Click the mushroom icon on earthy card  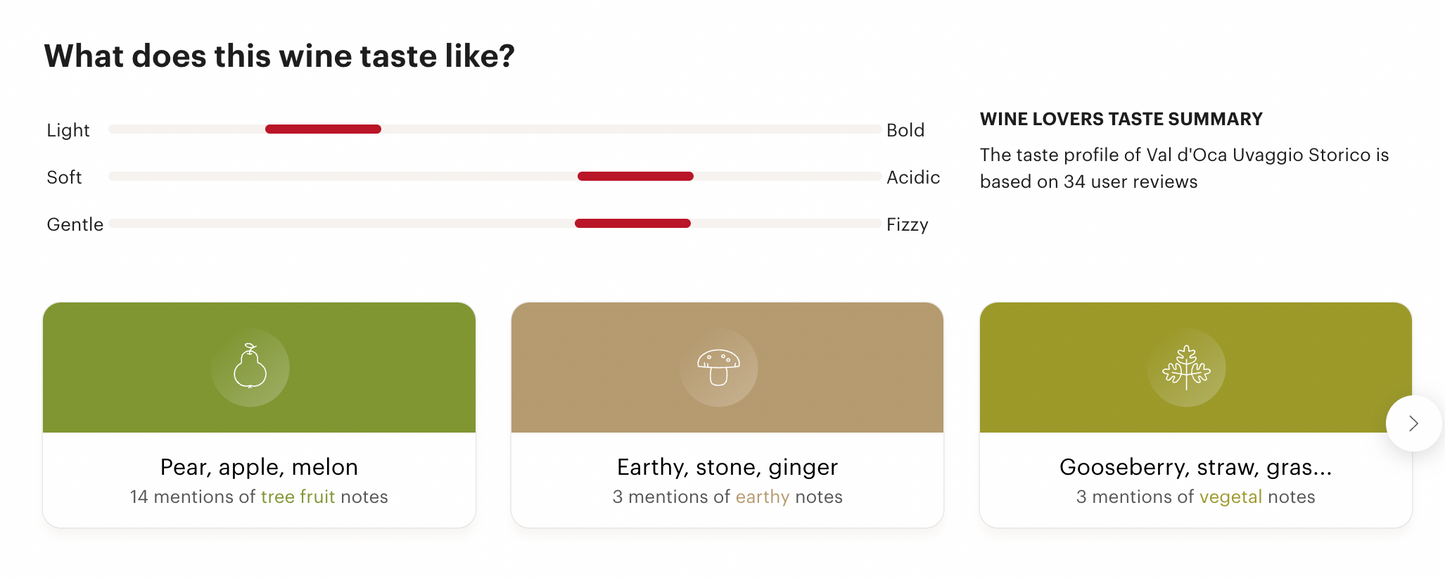pos(718,367)
